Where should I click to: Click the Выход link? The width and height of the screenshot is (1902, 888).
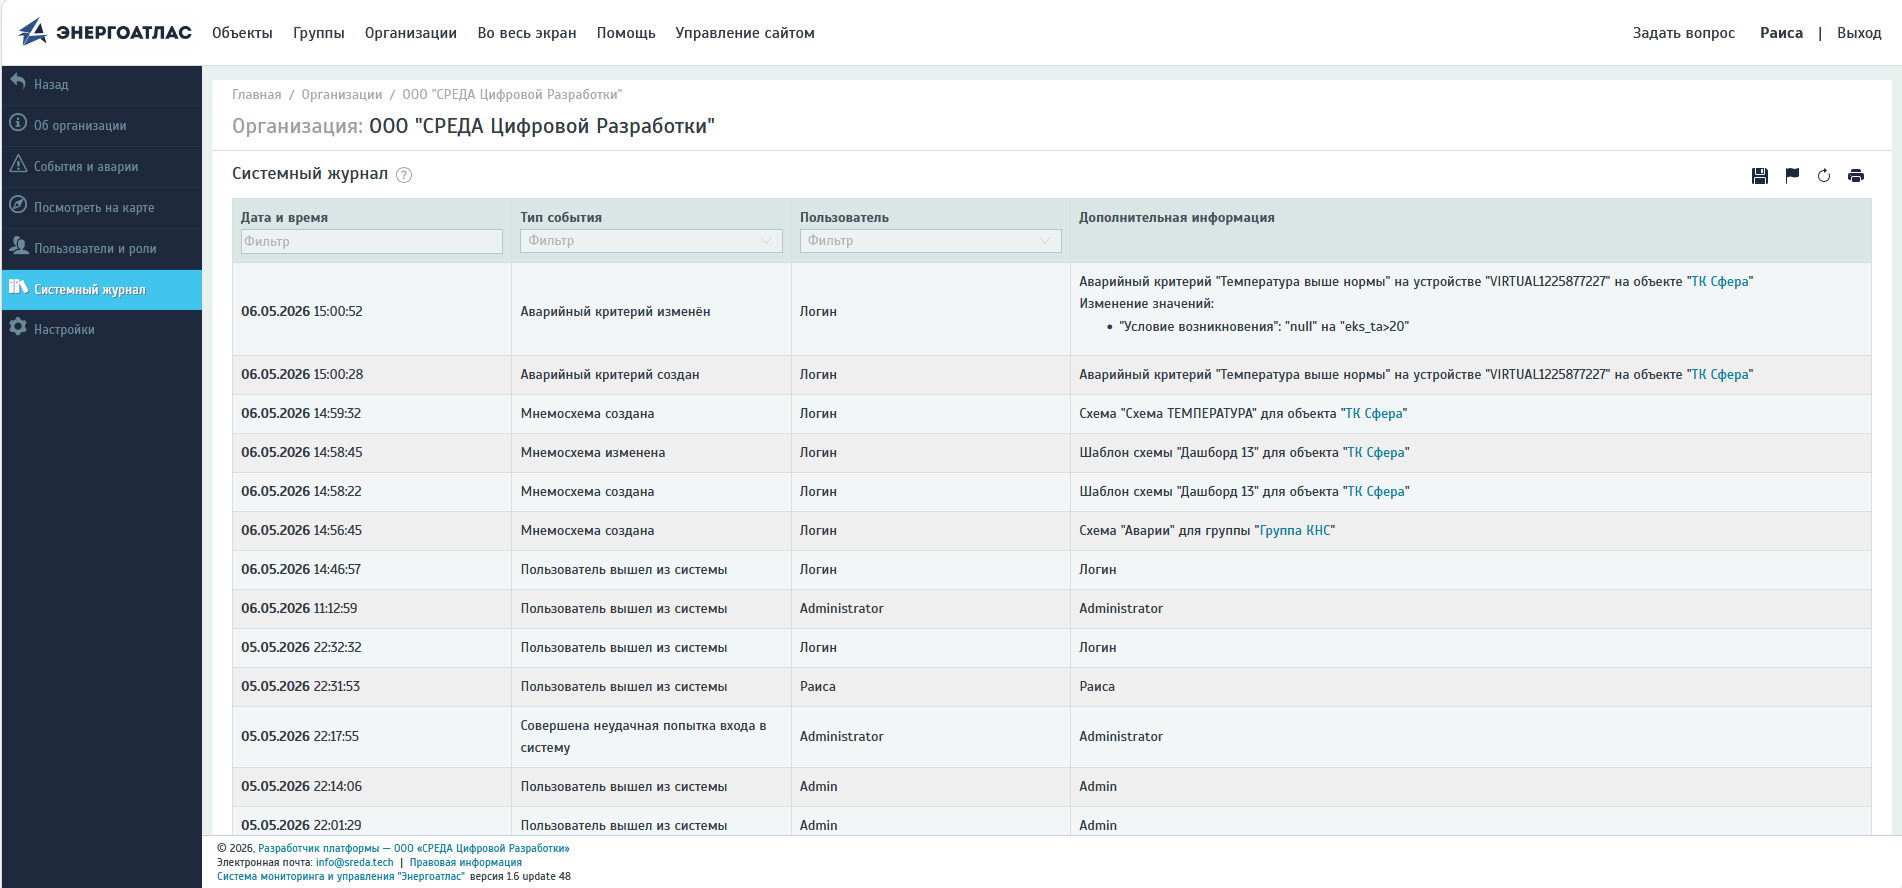pyautogui.click(x=1859, y=33)
